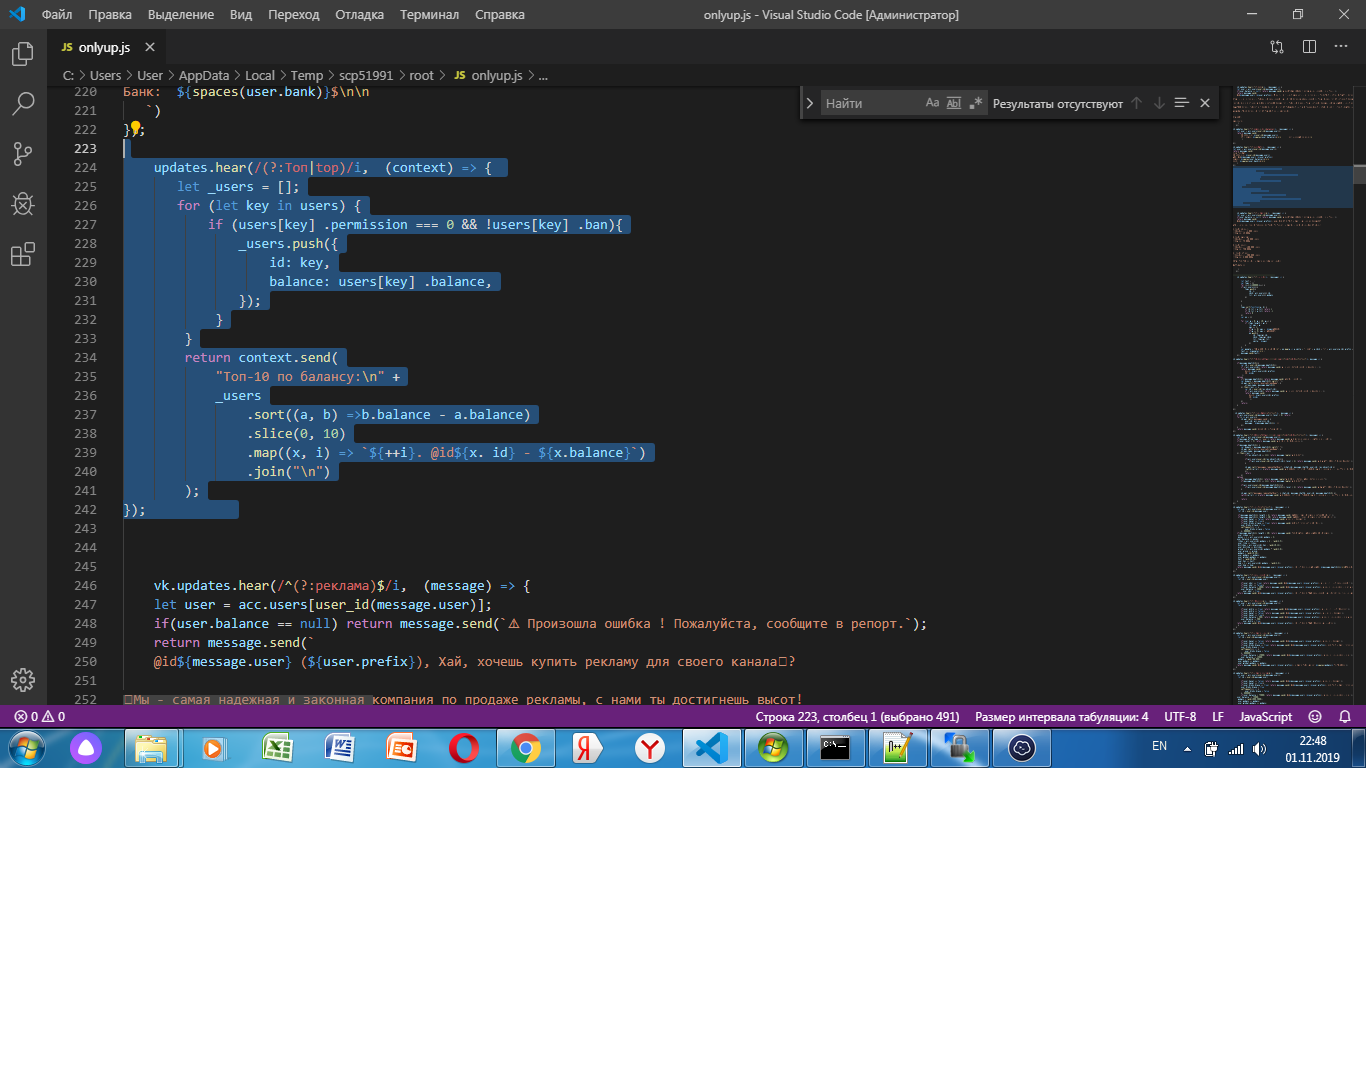Open the Переход menu
1366x1080 pixels.
(294, 14)
